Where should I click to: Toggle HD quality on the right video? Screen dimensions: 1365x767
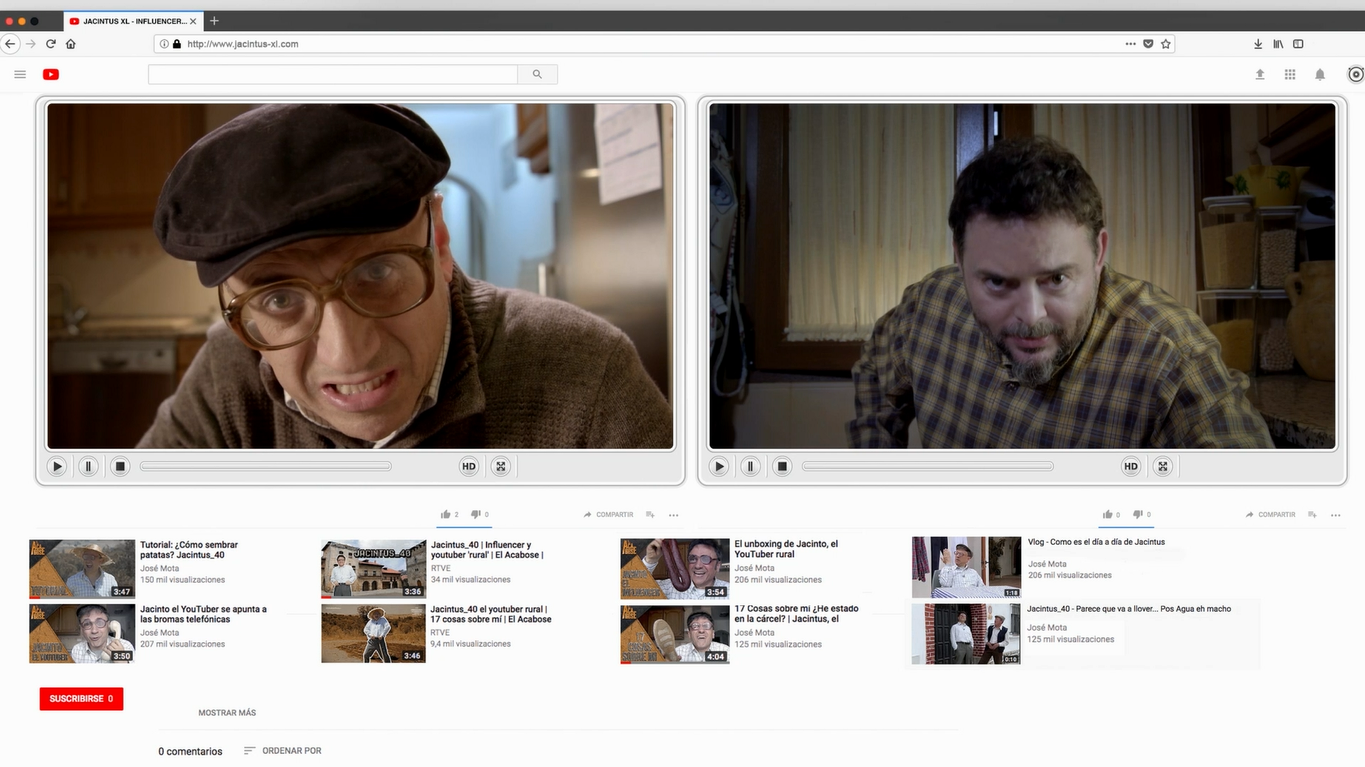(1130, 466)
